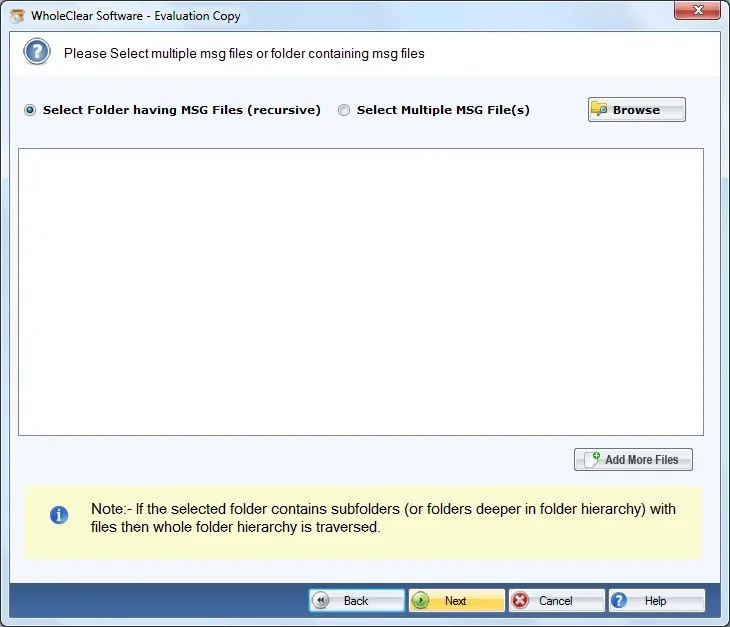
Task: Click the 'Please Select multiple msg files' heading
Action: click(244, 54)
